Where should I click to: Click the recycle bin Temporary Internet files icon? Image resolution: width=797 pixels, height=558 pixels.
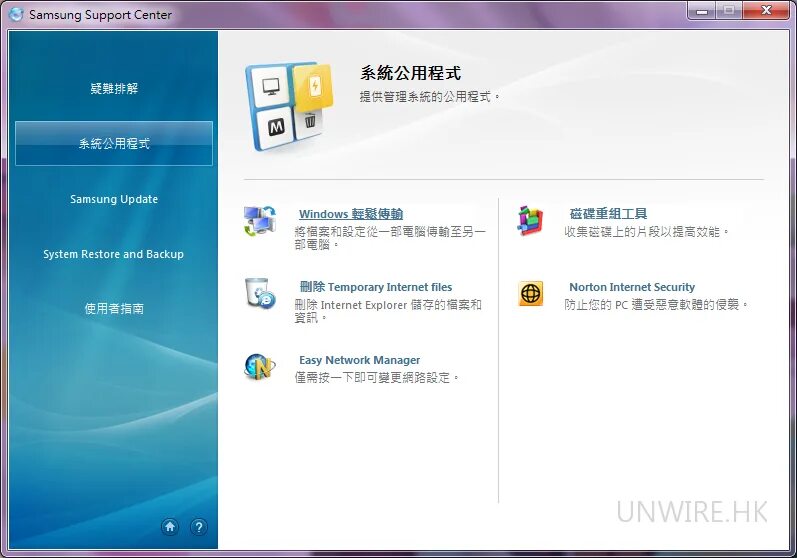point(260,293)
